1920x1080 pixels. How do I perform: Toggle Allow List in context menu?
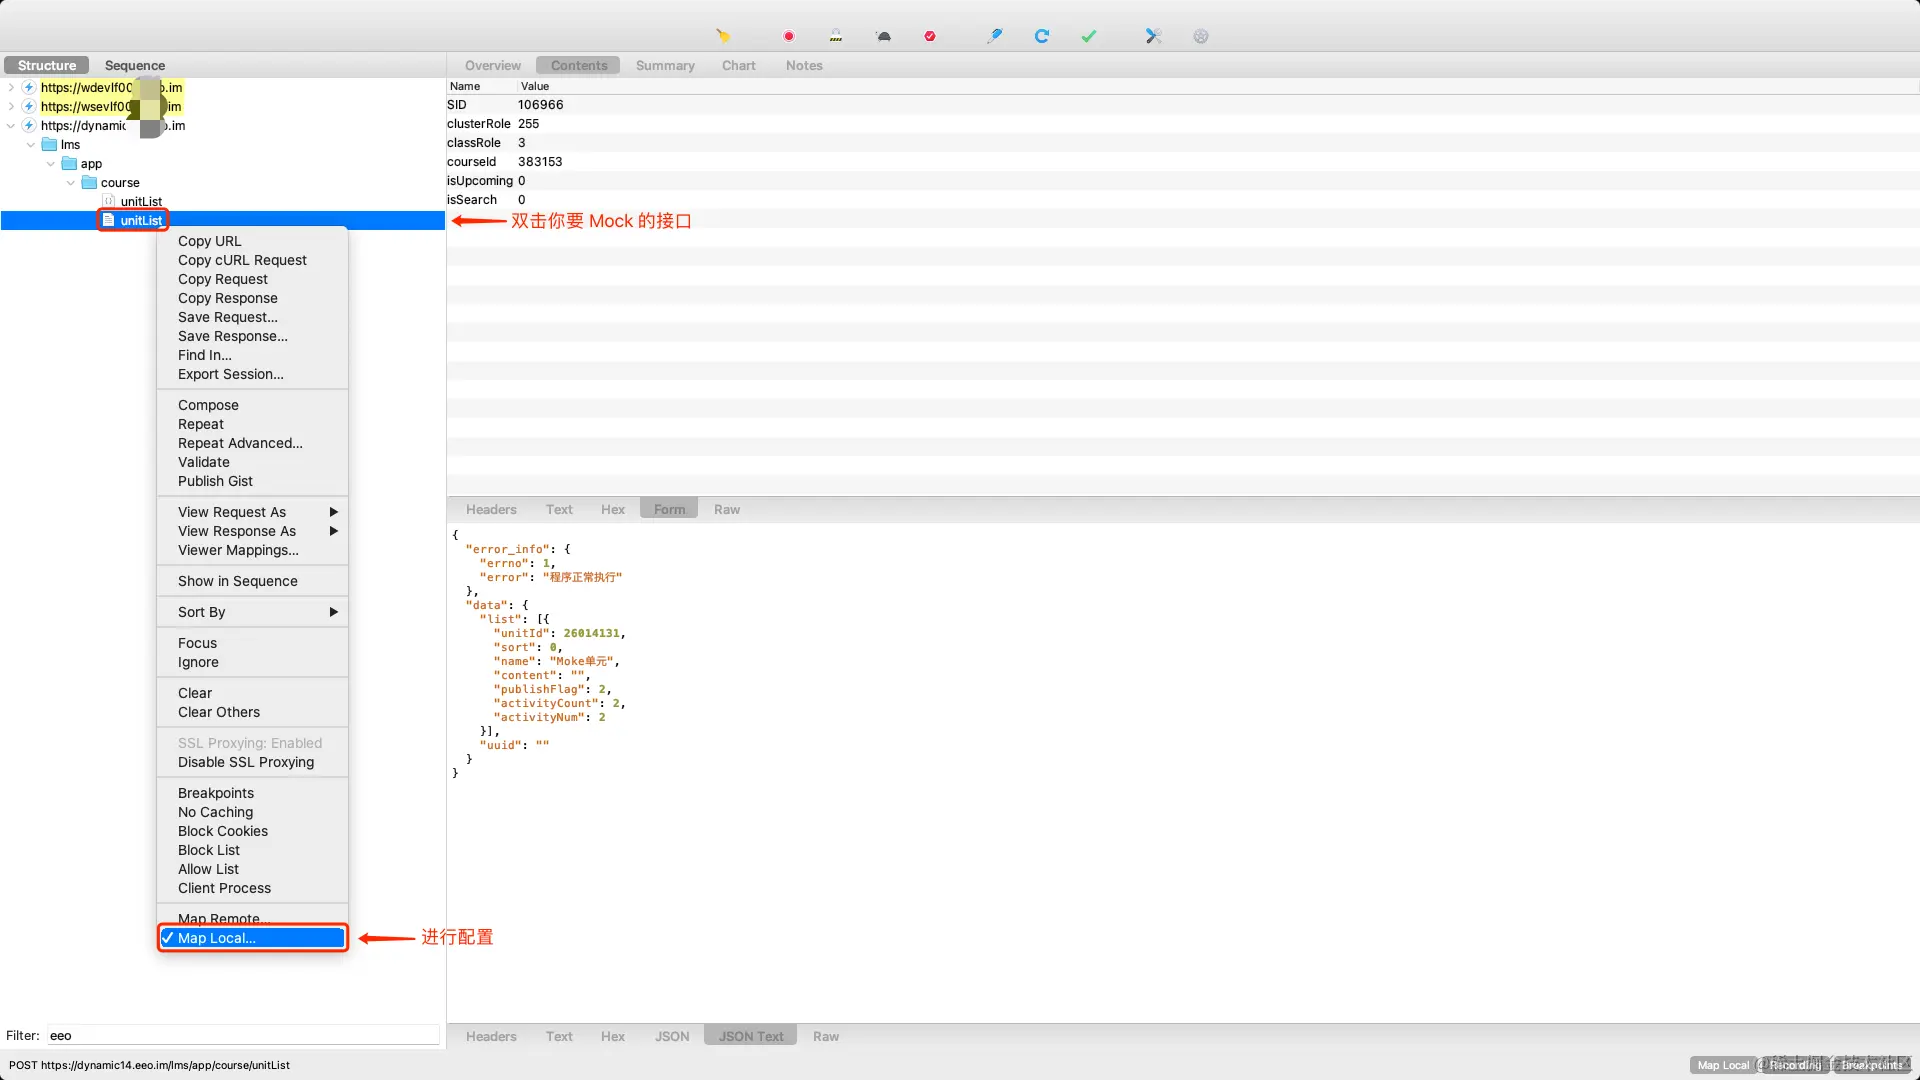tap(252, 869)
